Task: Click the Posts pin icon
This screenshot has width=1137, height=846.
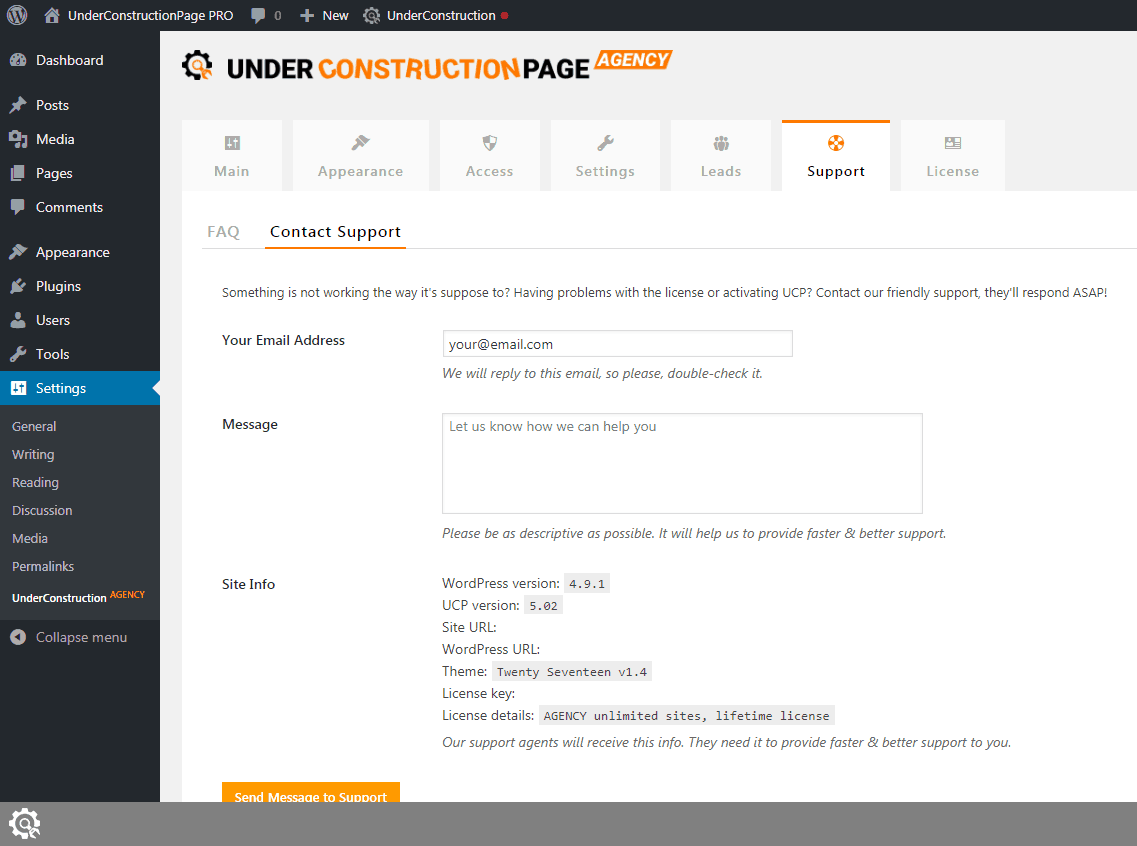Action: (18, 105)
